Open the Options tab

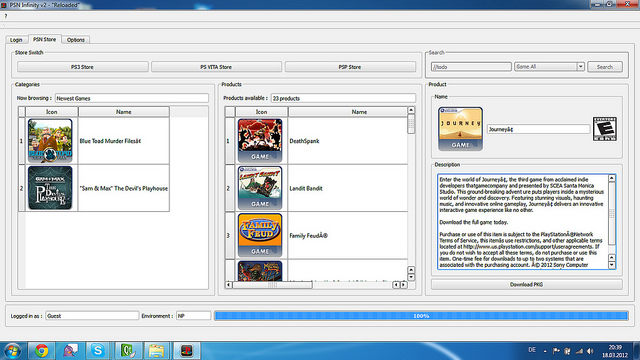(x=76, y=40)
